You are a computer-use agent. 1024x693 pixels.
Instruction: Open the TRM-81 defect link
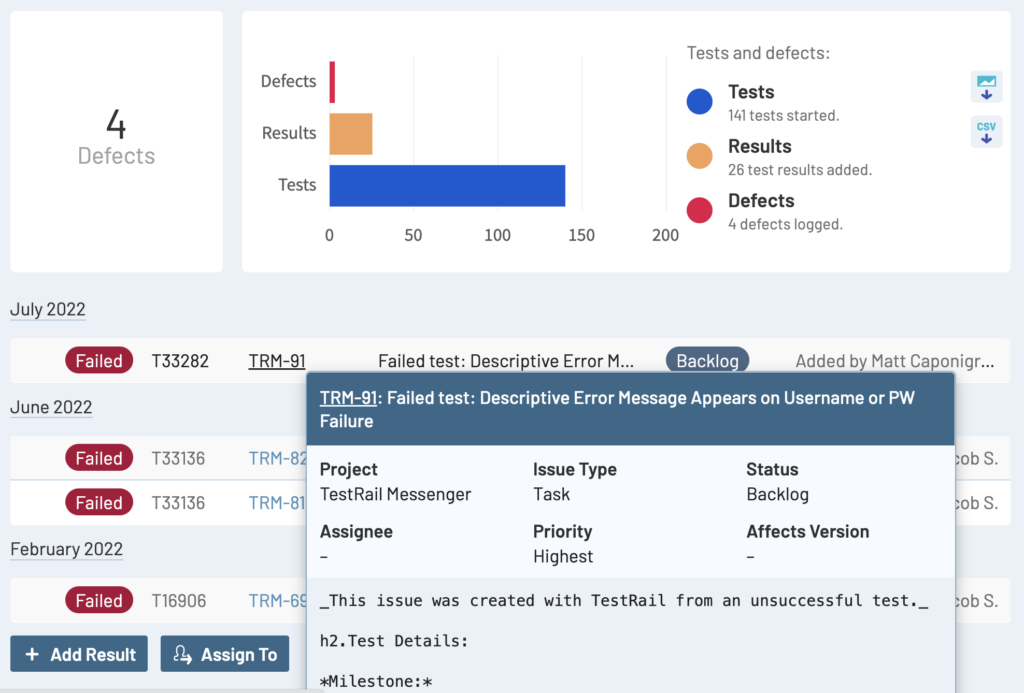277,502
